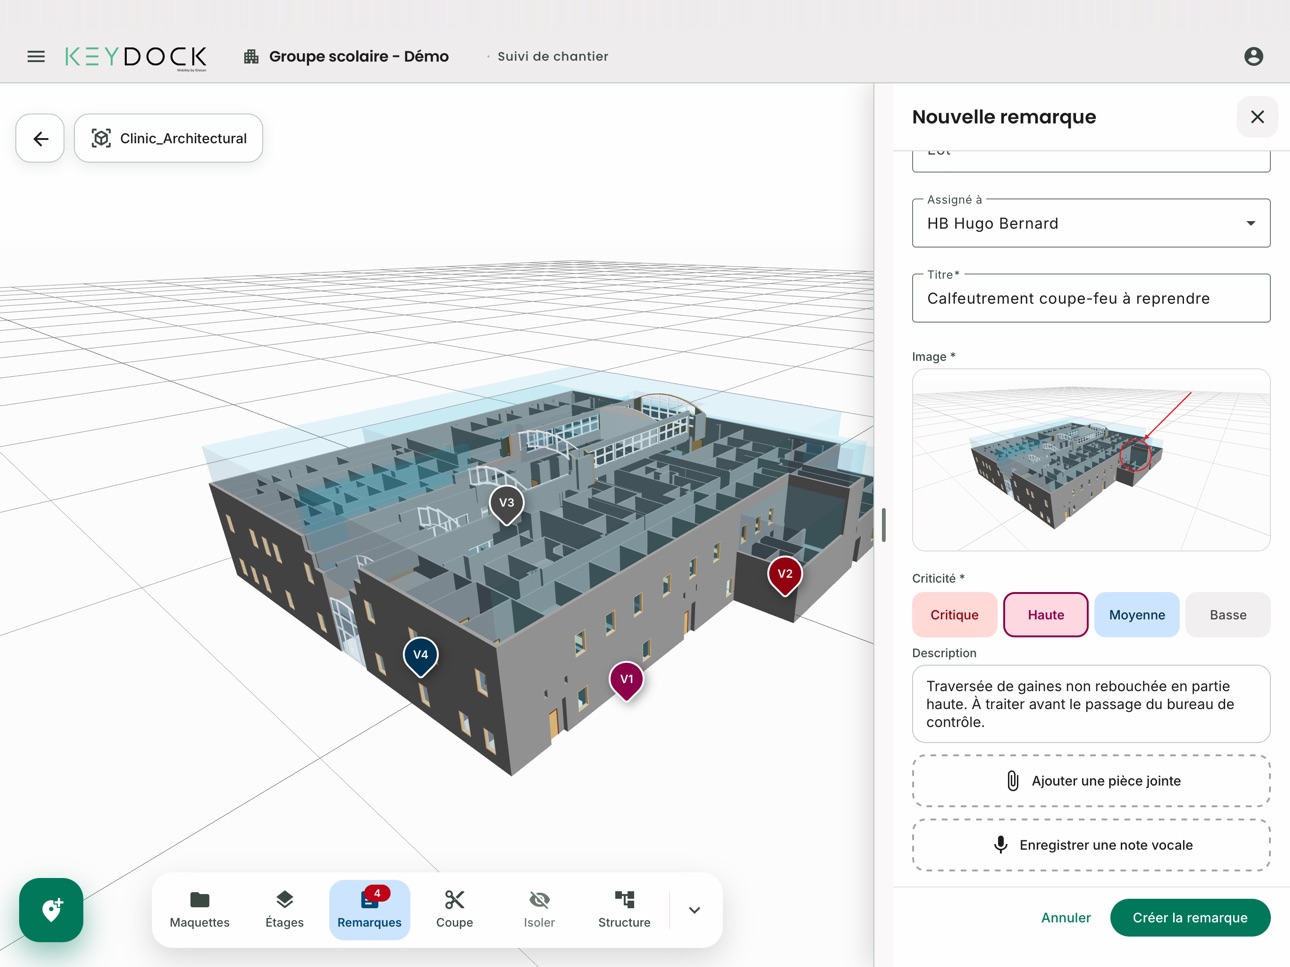Click into the Titre input field
1290x967 pixels.
[1091, 298]
